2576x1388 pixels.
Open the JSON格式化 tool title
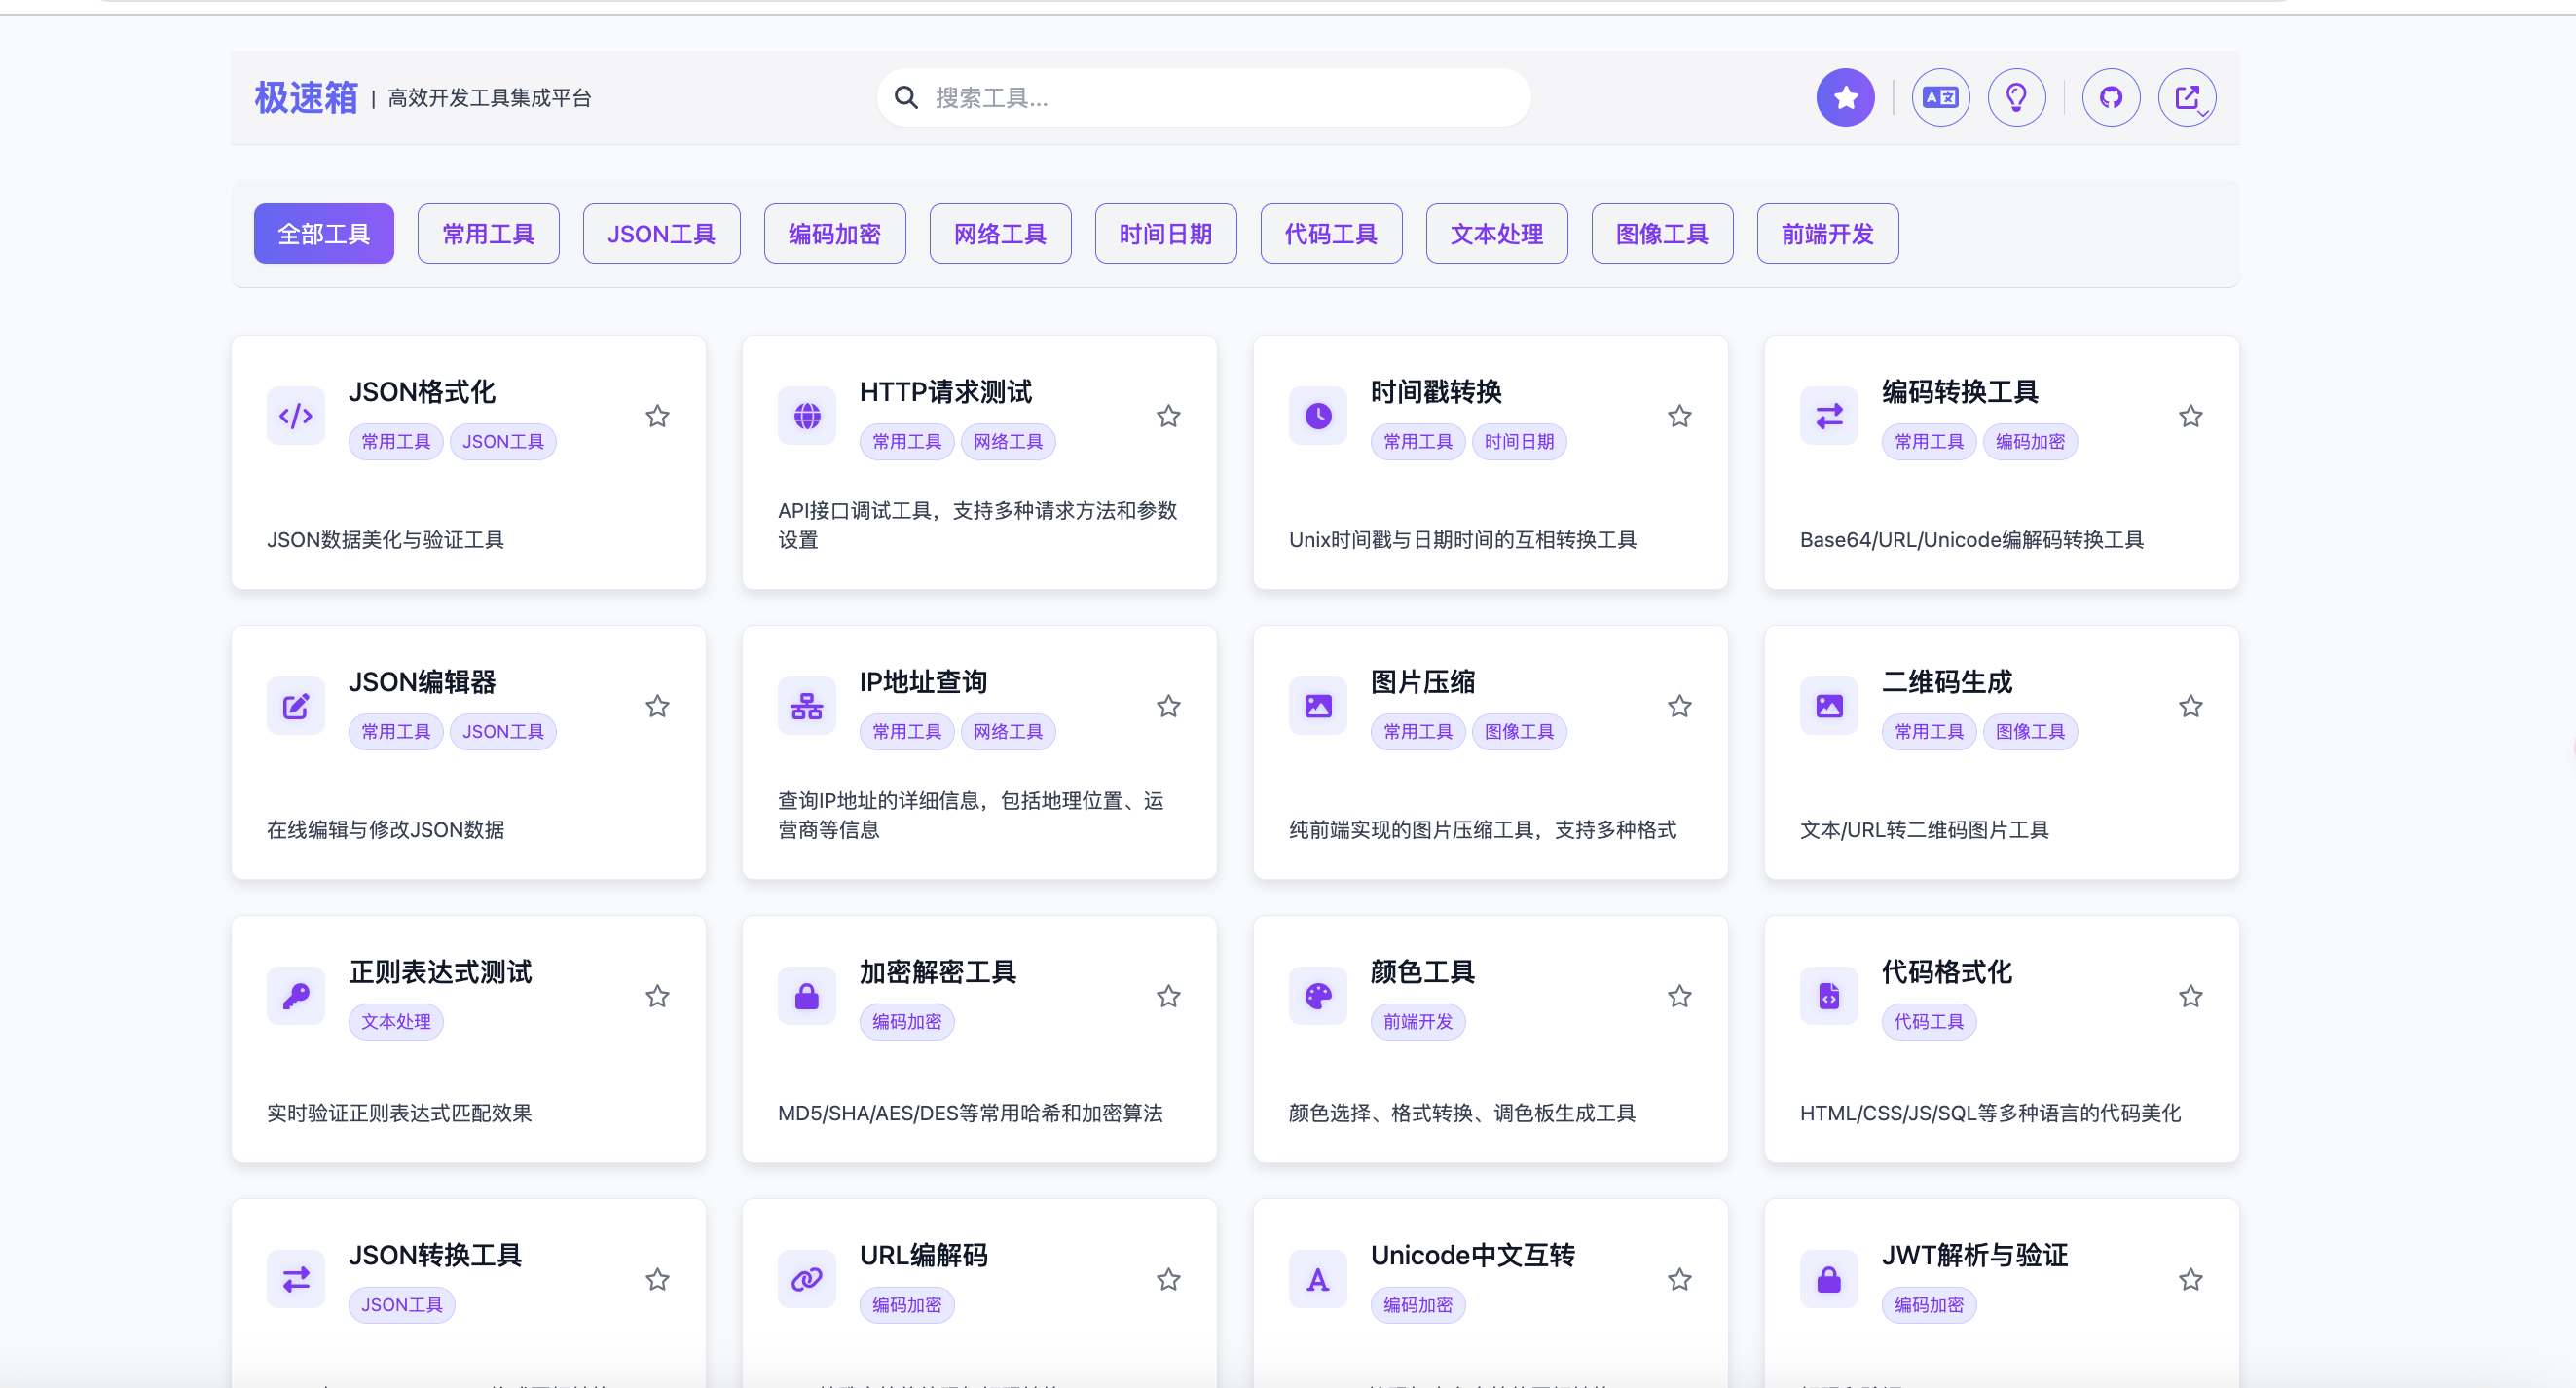click(x=422, y=392)
